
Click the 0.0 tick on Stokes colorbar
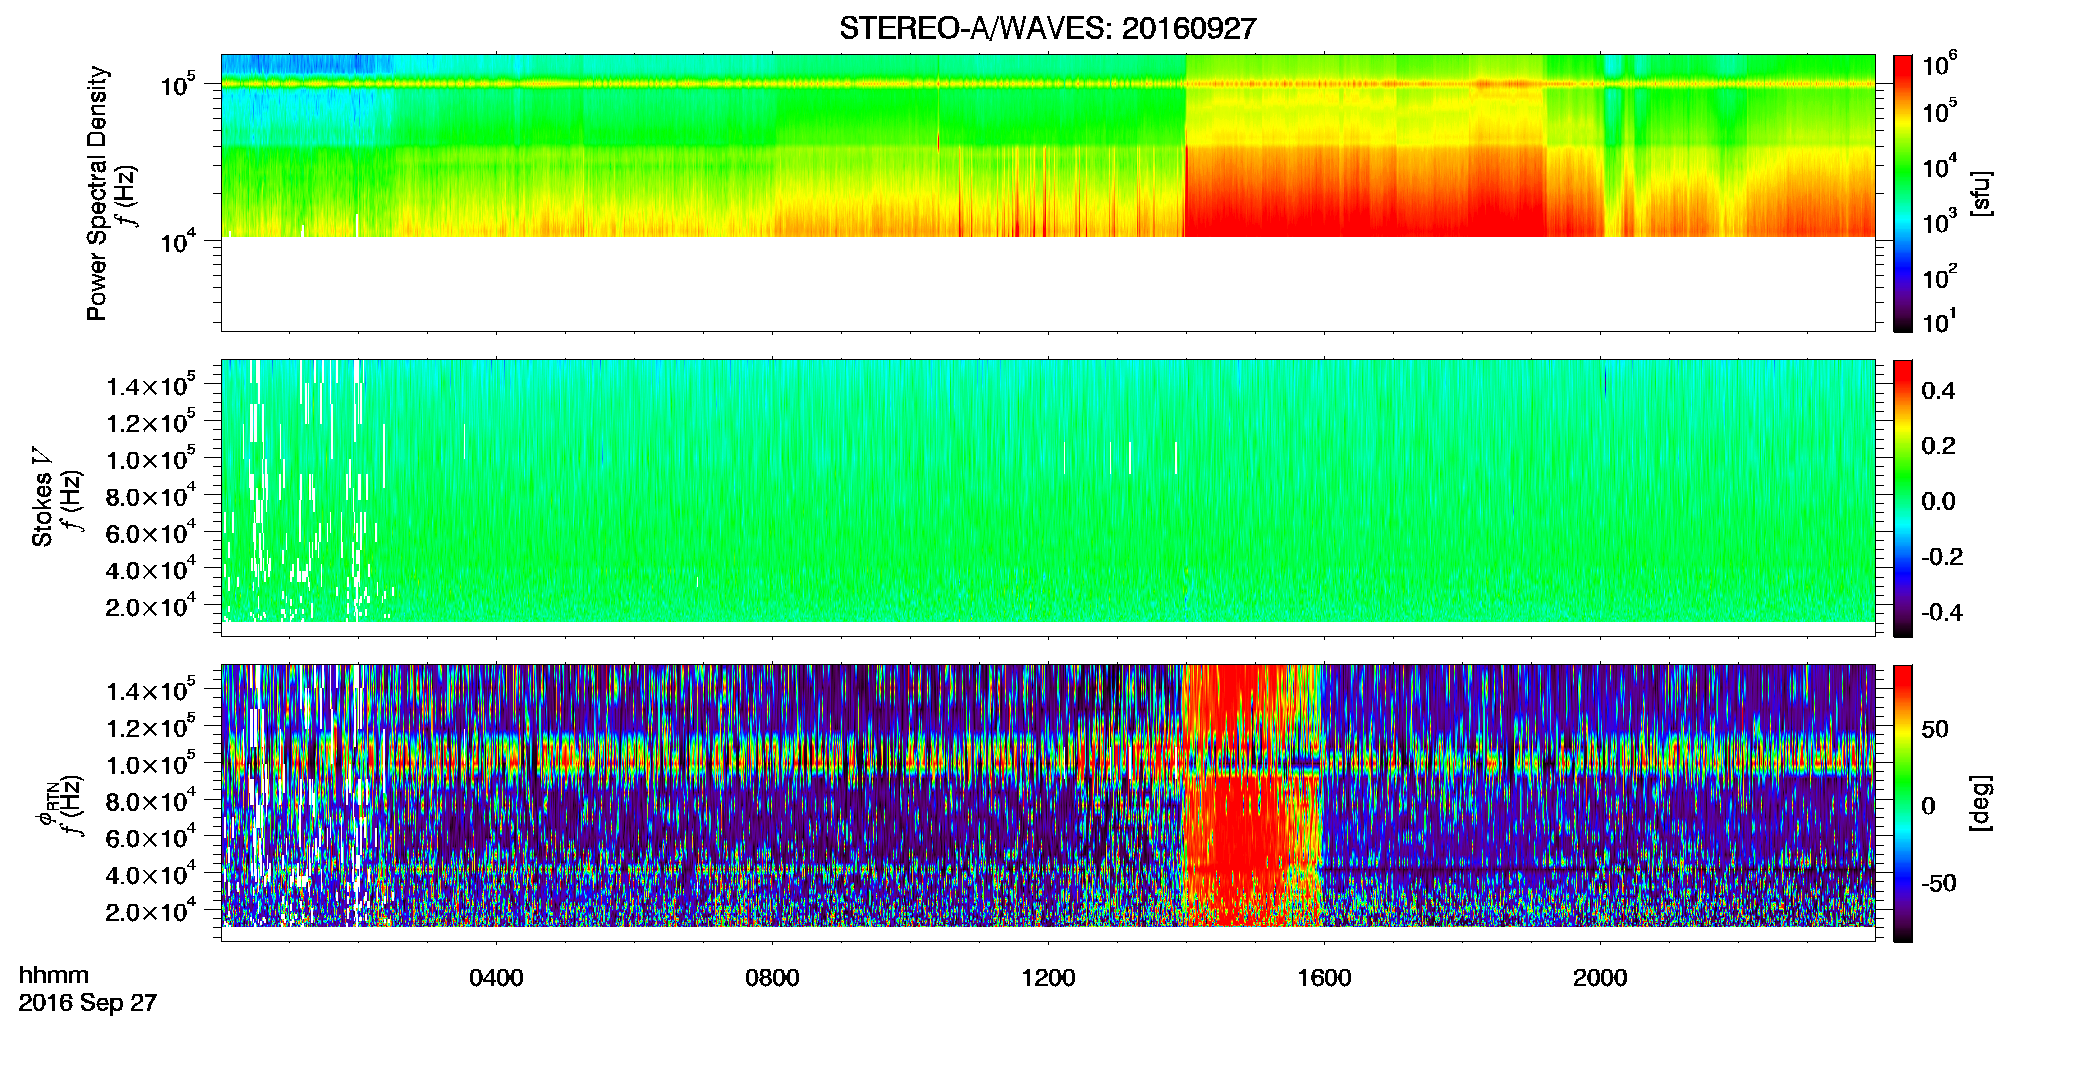[x=1938, y=501]
